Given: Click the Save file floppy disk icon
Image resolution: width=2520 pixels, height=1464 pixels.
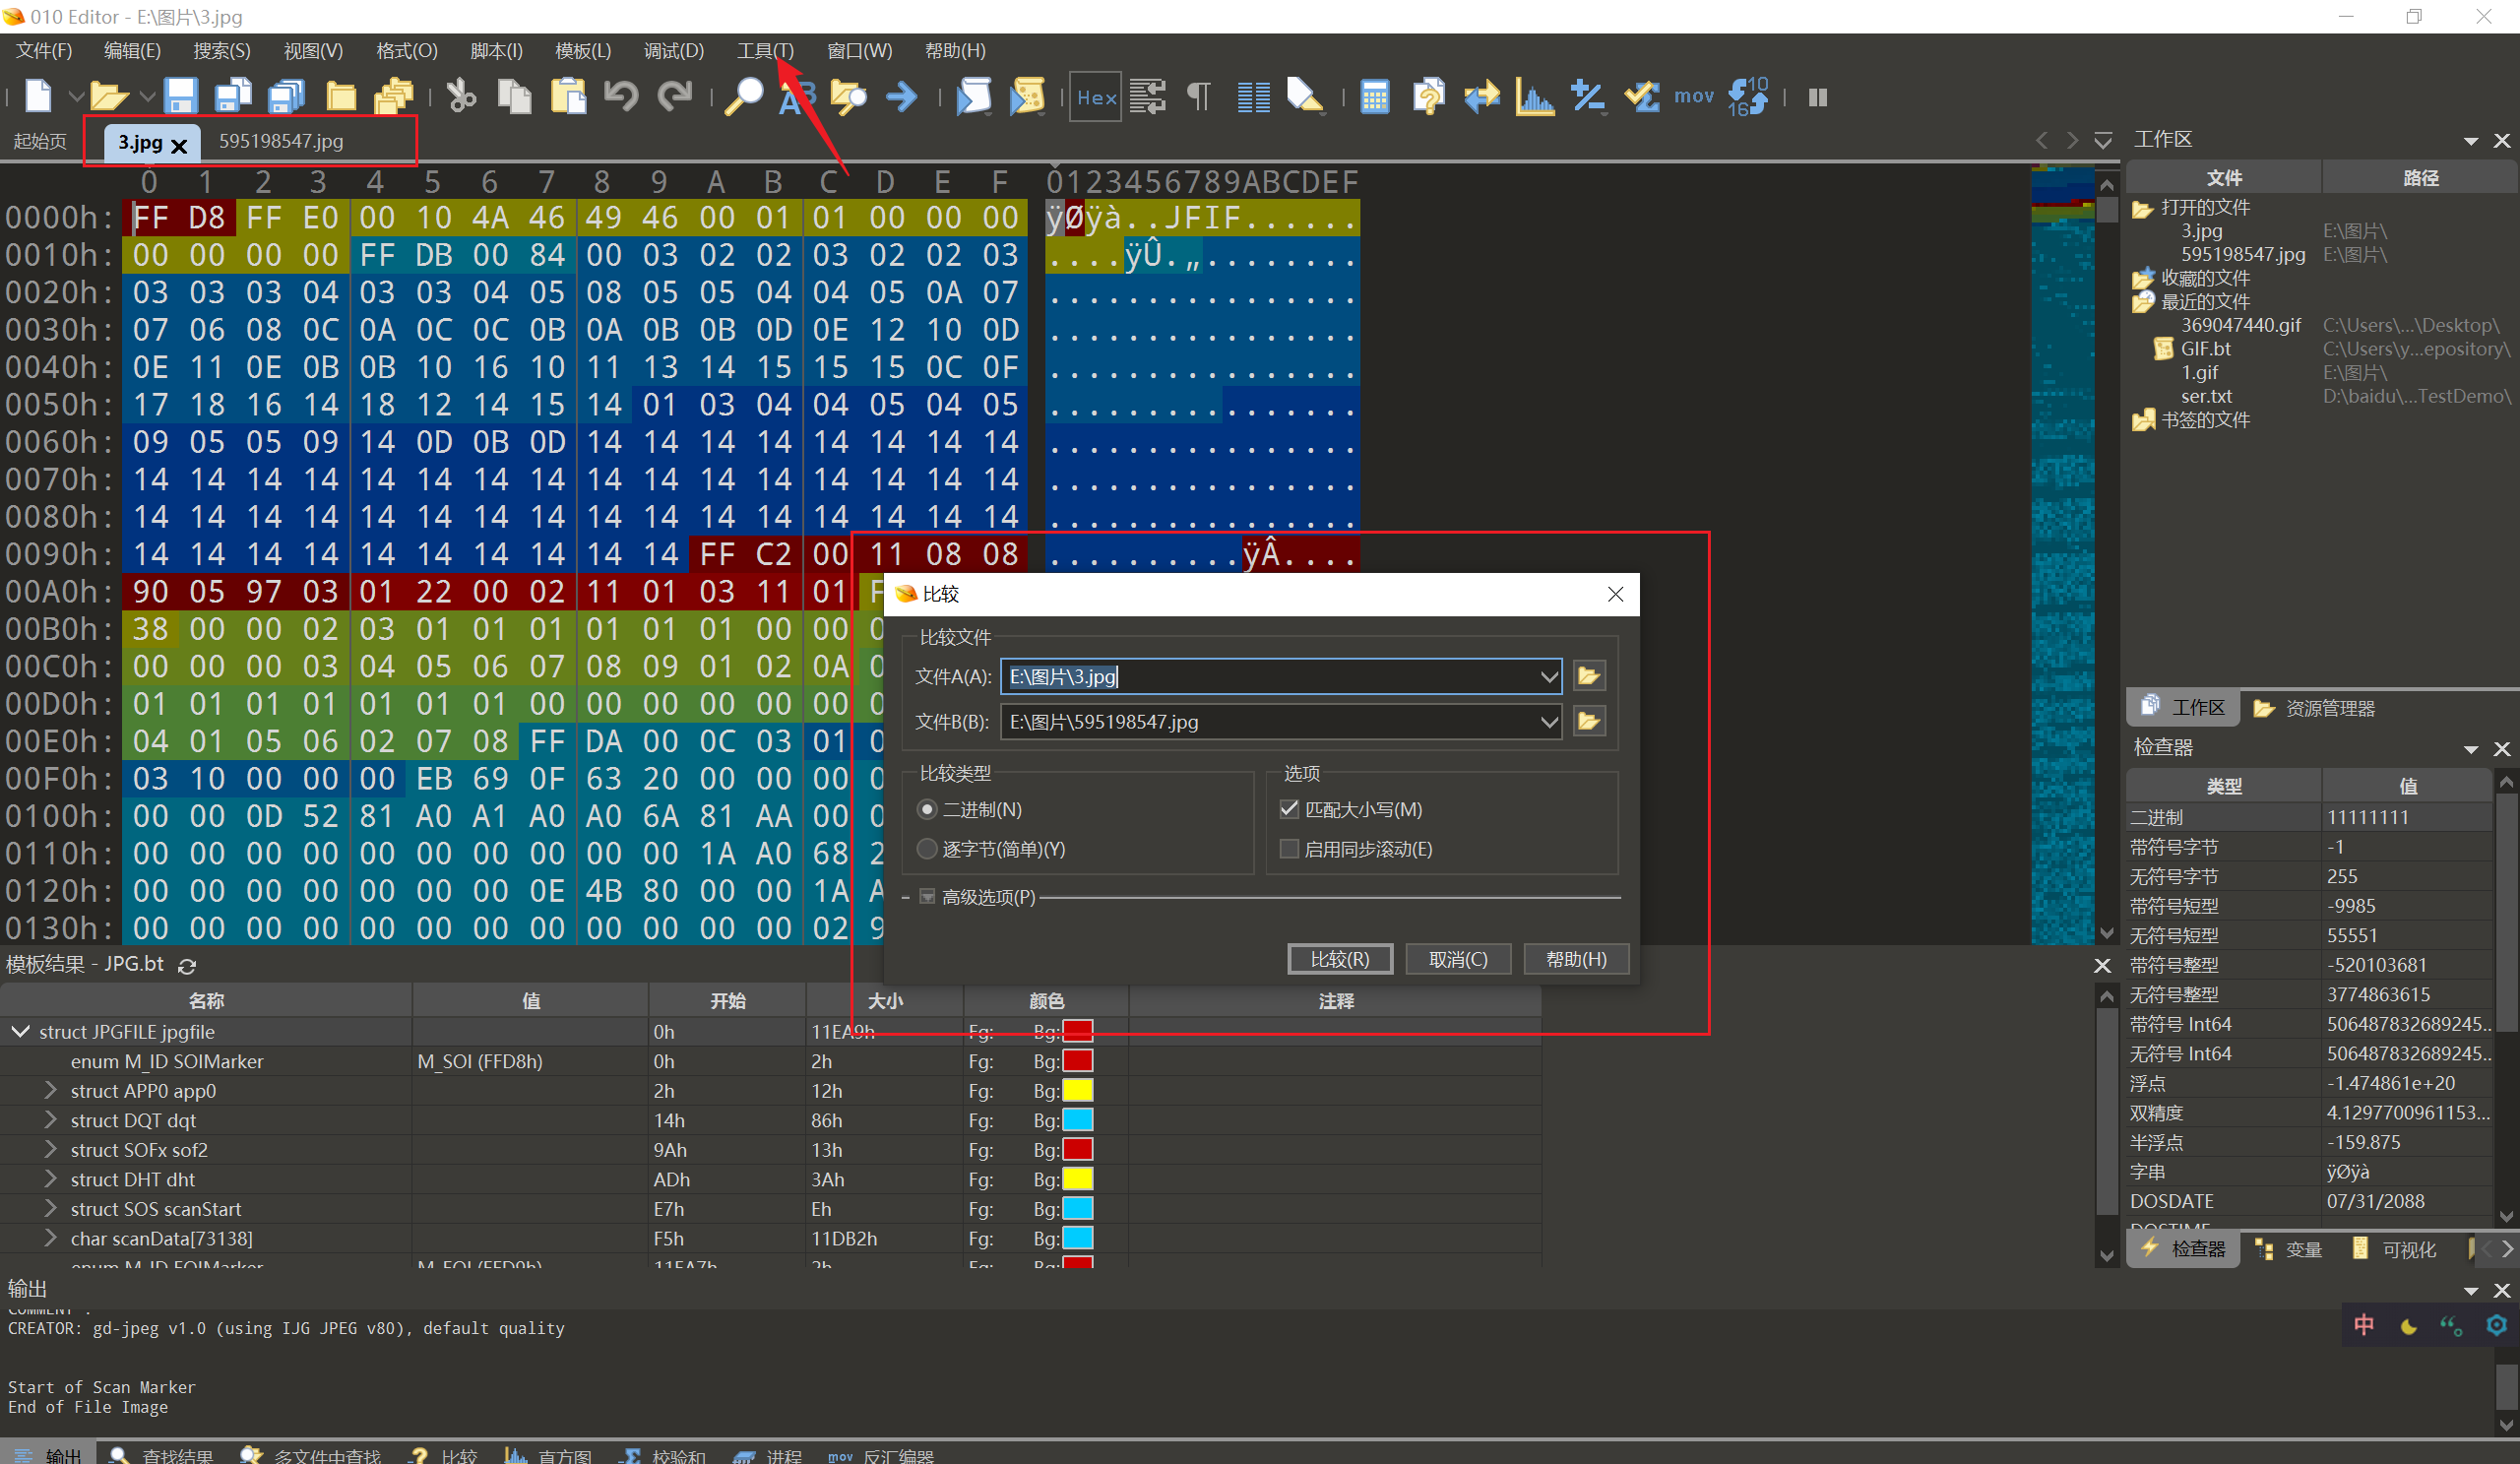Looking at the screenshot, I should [x=180, y=96].
